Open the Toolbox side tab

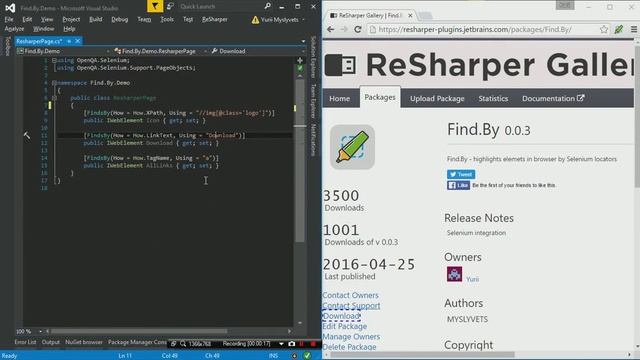pos(8,46)
